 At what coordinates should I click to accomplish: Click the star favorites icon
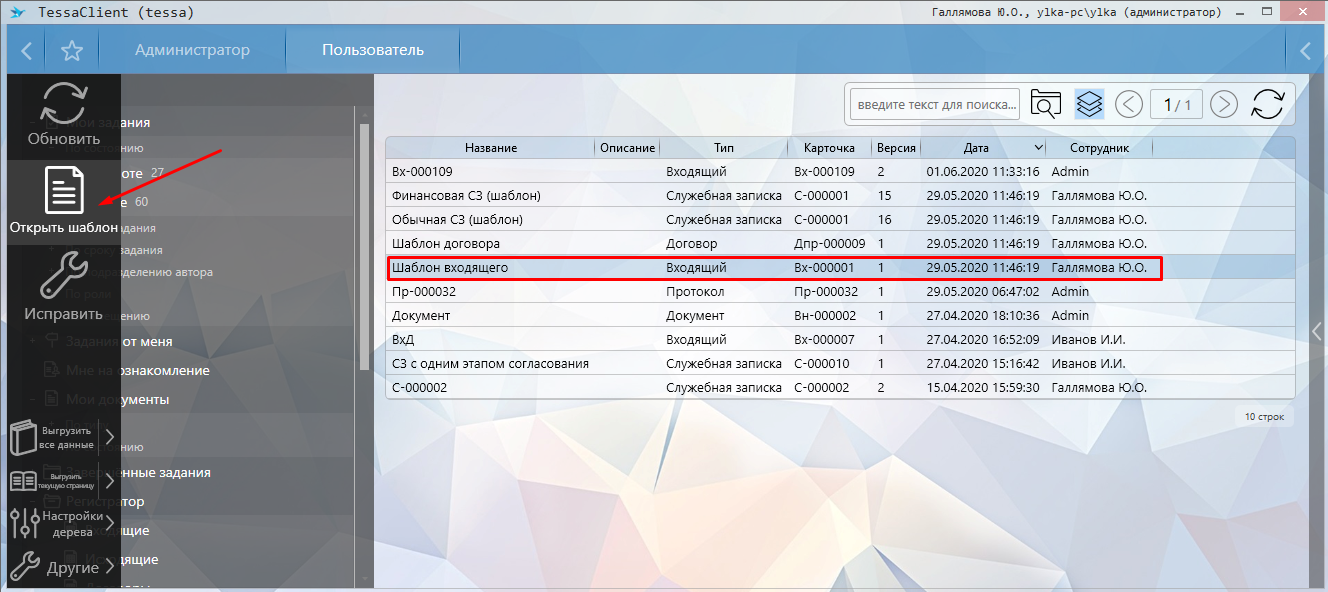click(x=72, y=51)
